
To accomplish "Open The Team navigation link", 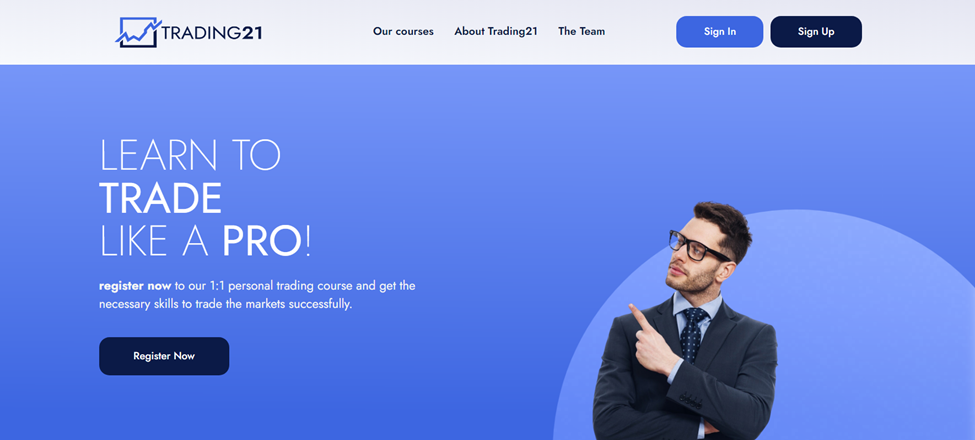I will point(581,31).
